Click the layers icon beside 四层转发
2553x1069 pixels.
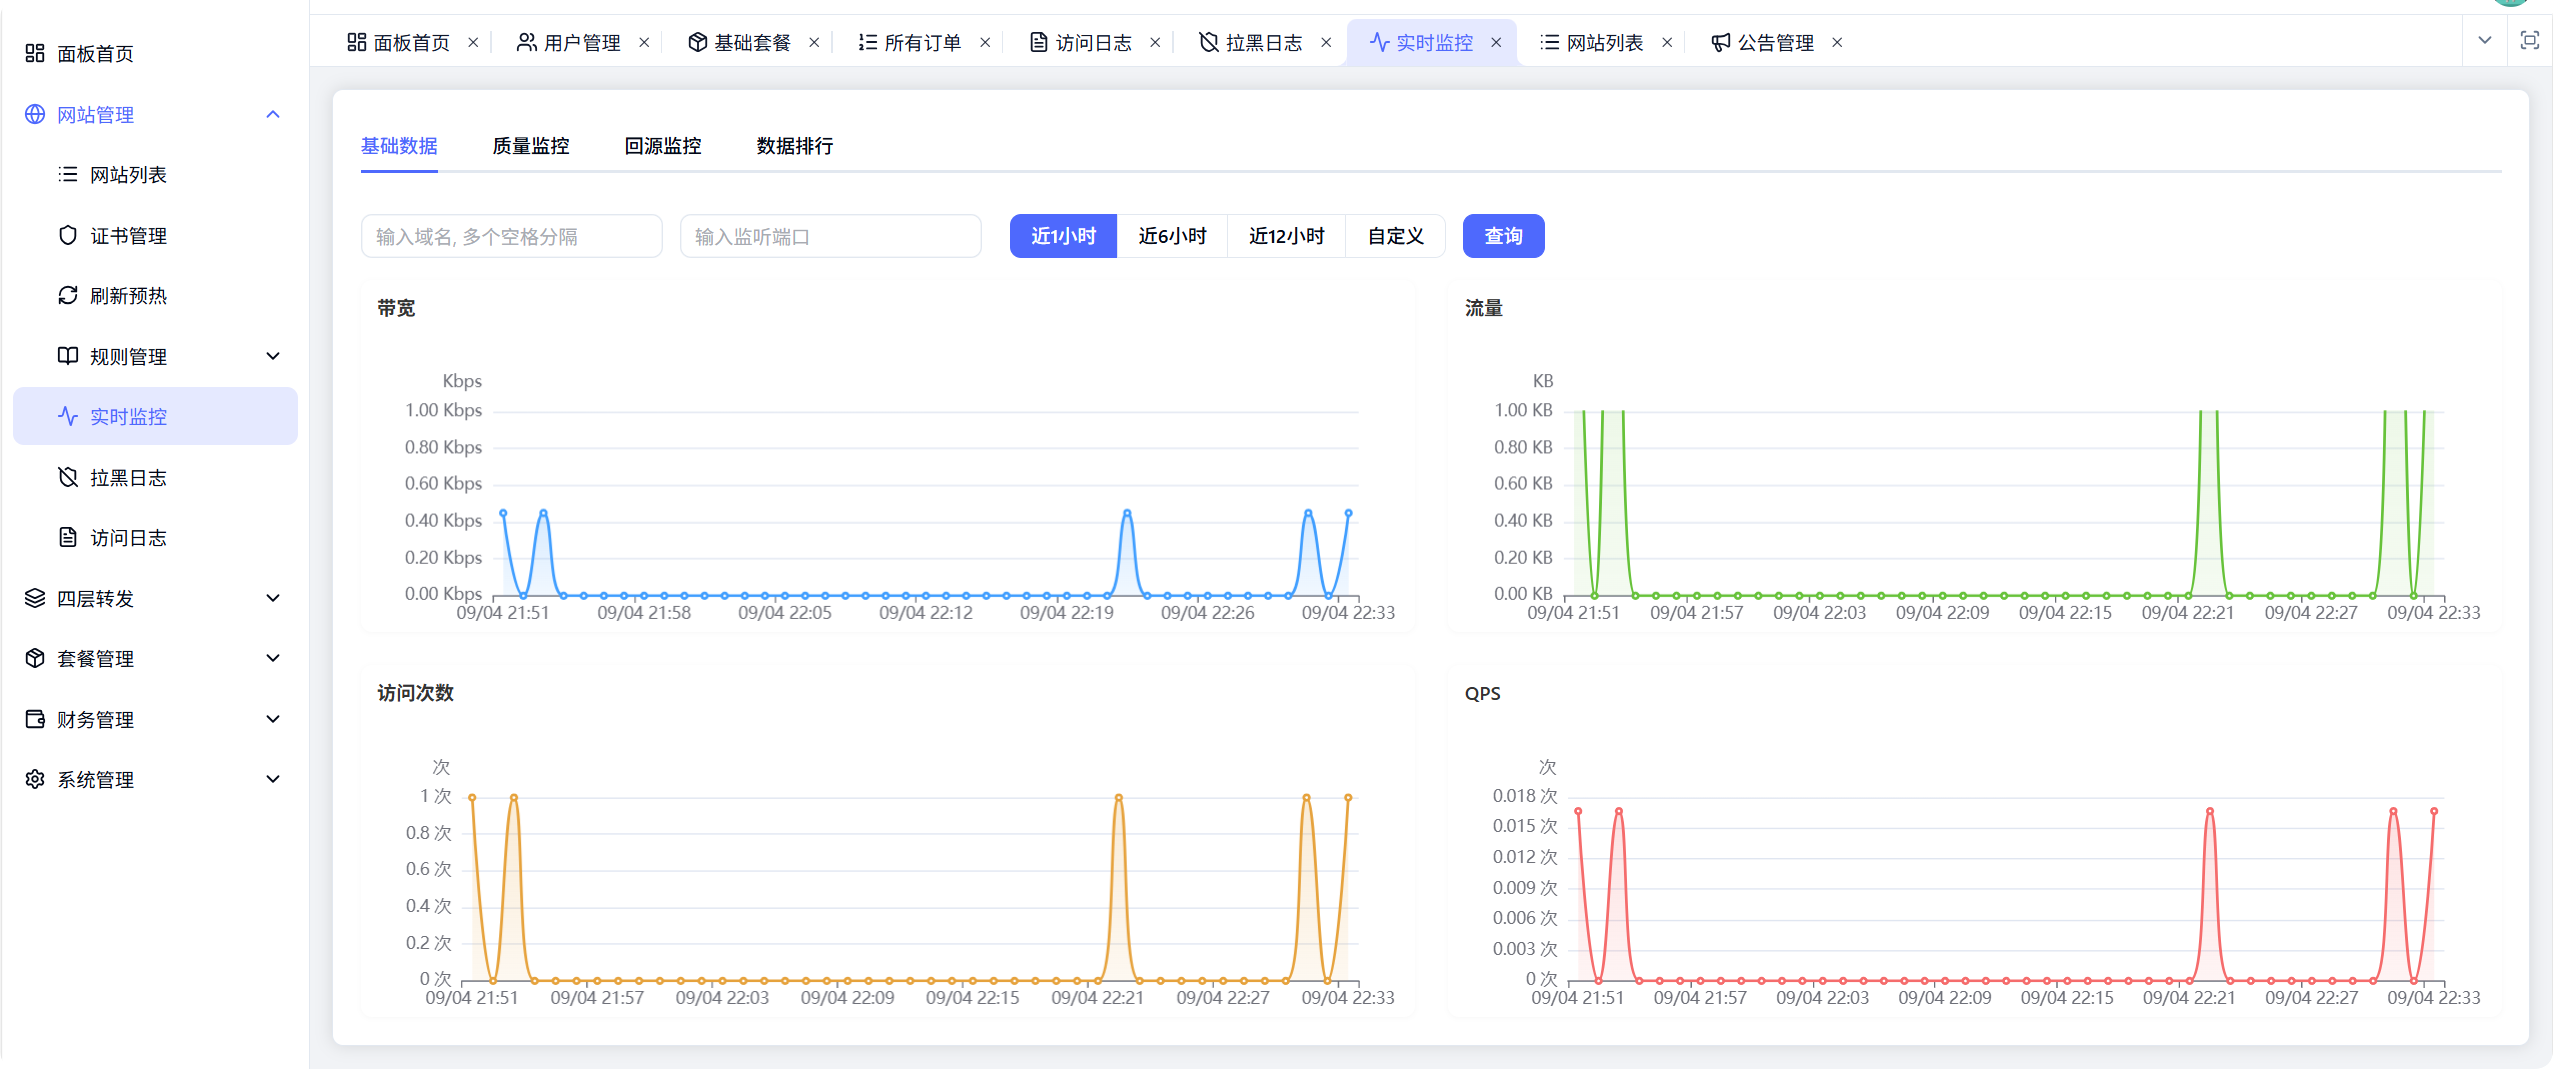coord(35,599)
